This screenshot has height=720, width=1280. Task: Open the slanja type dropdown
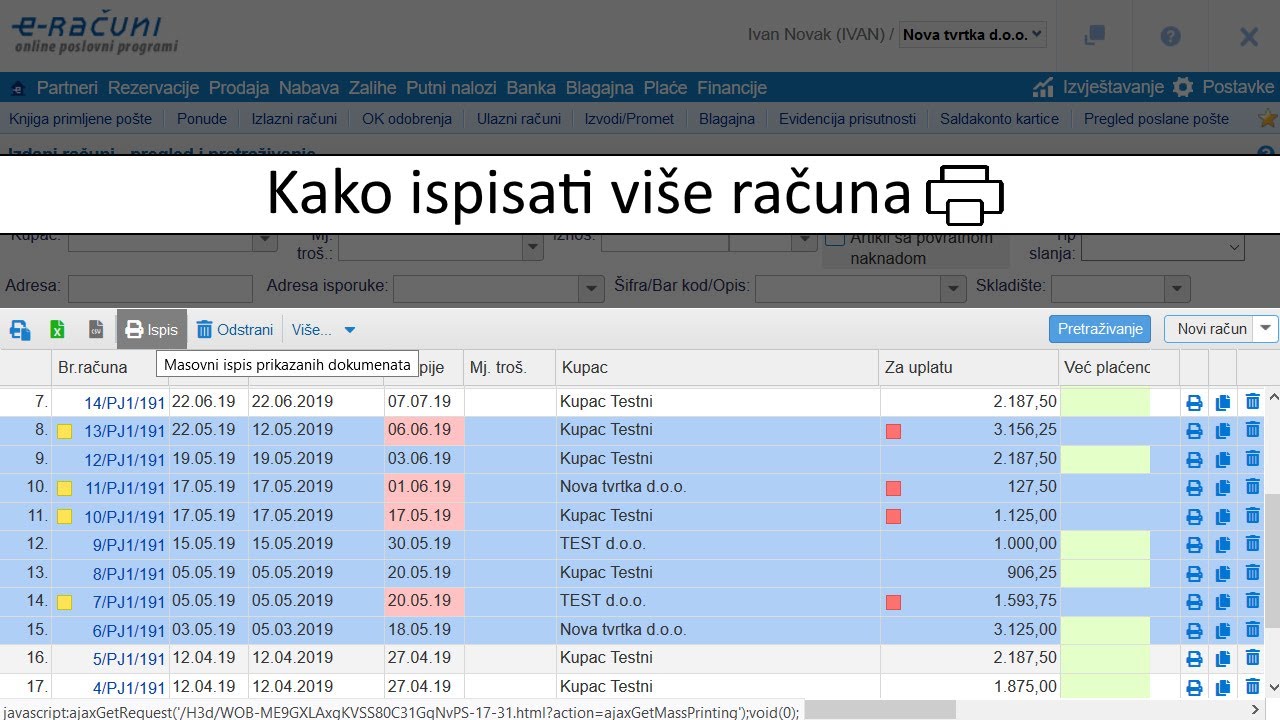(1162, 249)
